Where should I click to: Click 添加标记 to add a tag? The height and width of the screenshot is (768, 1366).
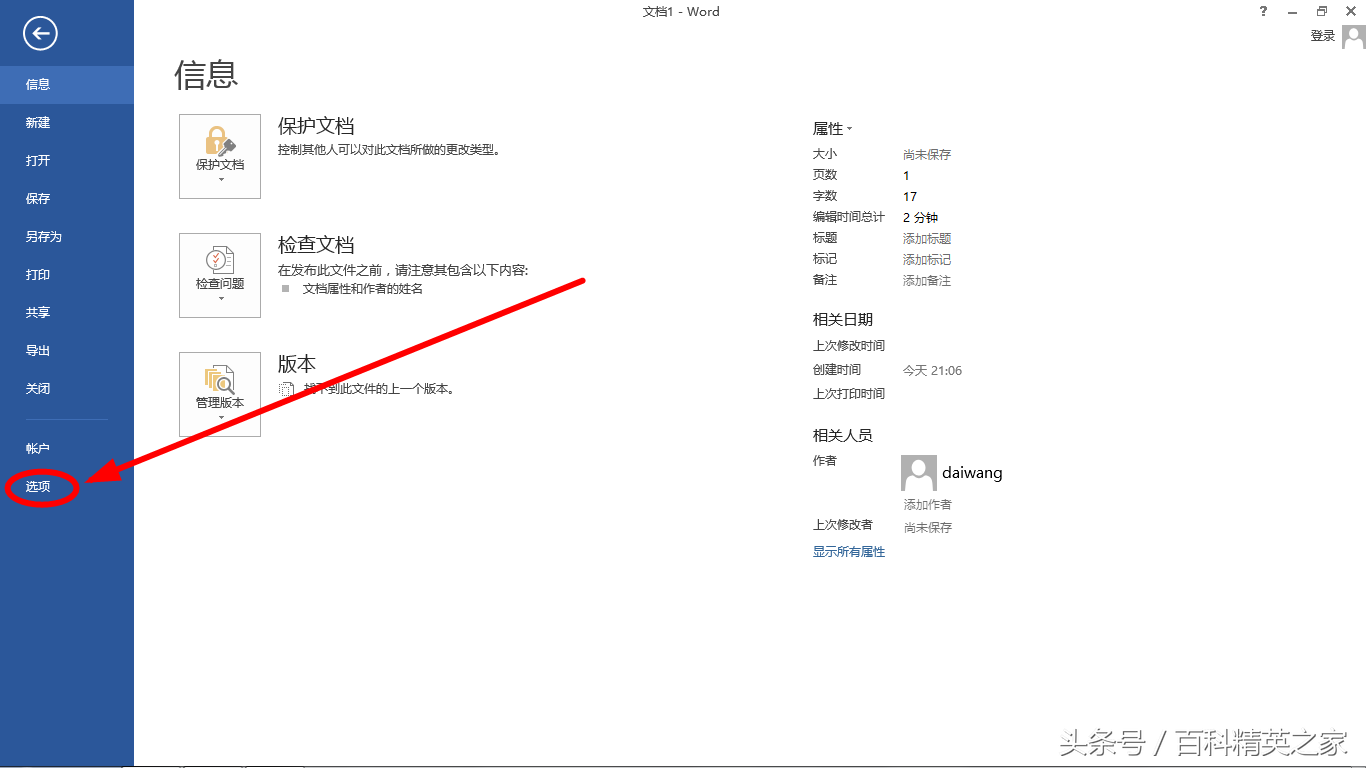click(927, 260)
